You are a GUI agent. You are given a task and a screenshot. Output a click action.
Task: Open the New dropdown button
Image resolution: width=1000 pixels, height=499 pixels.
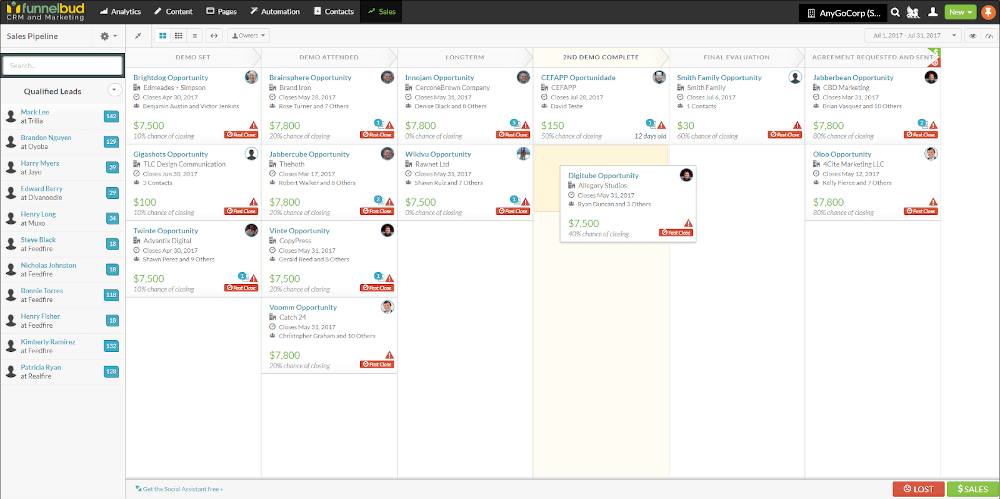(x=960, y=12)
